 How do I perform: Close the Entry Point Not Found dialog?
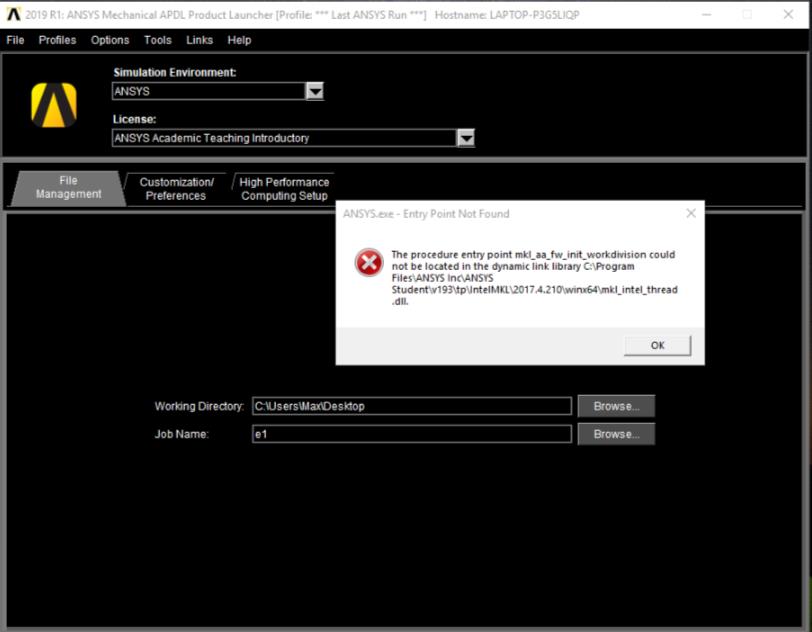[x=691, y=213]
